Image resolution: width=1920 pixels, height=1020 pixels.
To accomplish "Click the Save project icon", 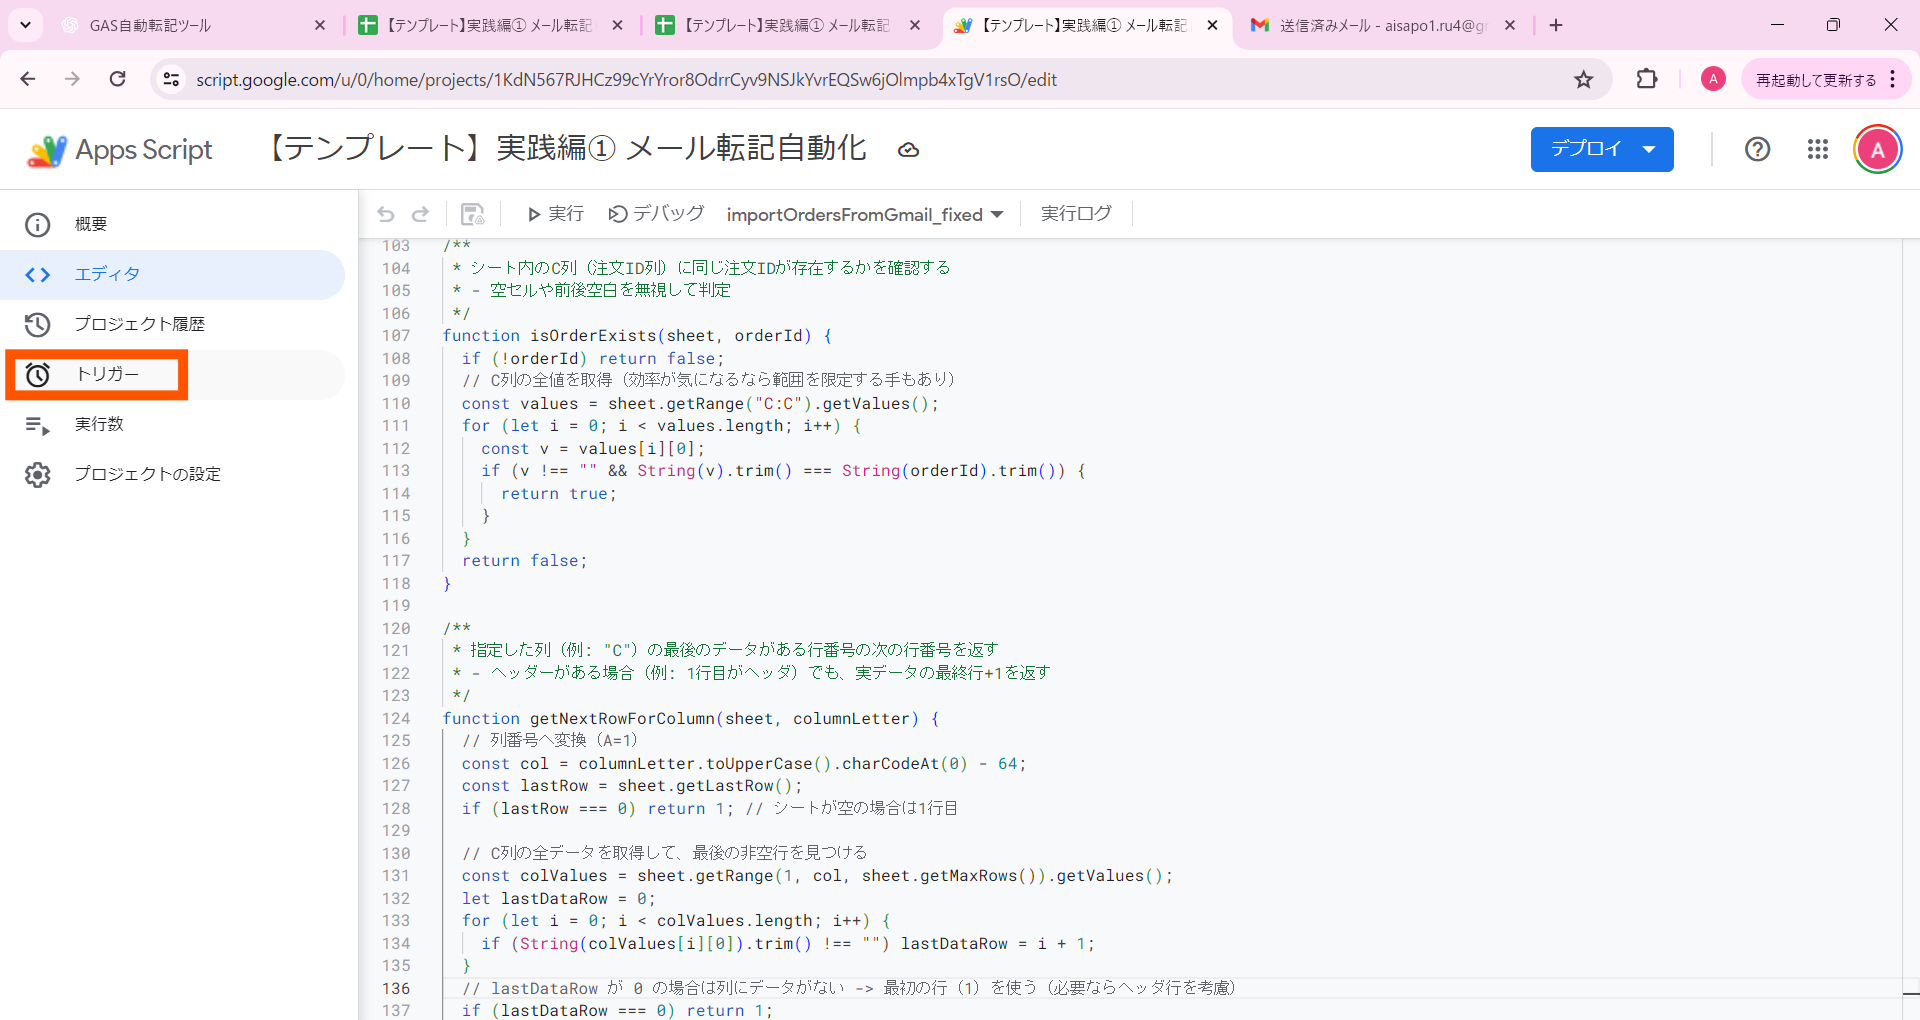I will (471, 213).
